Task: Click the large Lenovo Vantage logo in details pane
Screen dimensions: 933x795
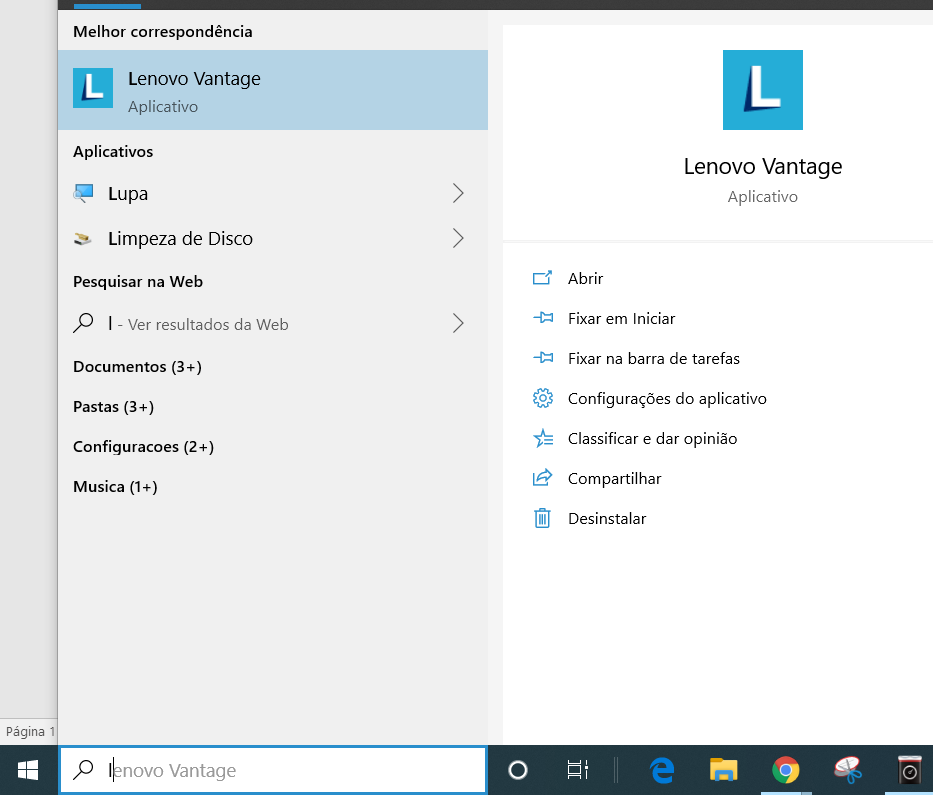Action: tap(762, 90)
